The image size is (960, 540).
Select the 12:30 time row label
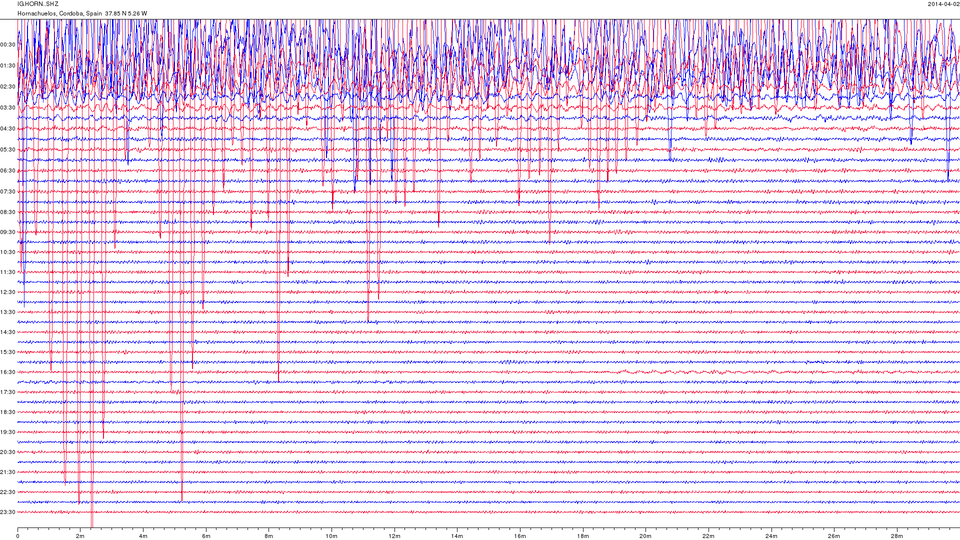[x=8, y=292]
